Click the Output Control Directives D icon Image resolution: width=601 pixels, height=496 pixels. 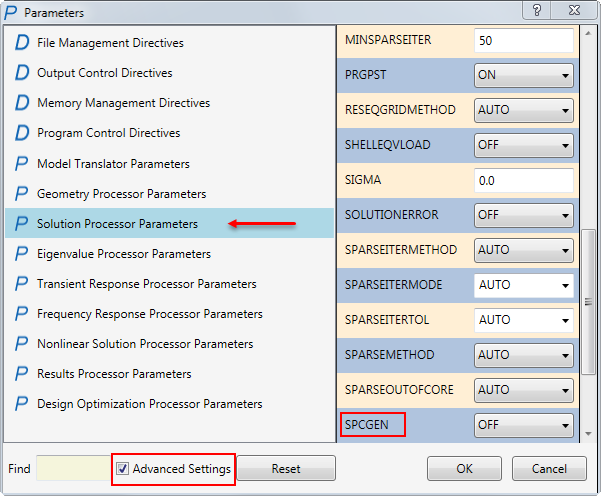coord(22,73)
